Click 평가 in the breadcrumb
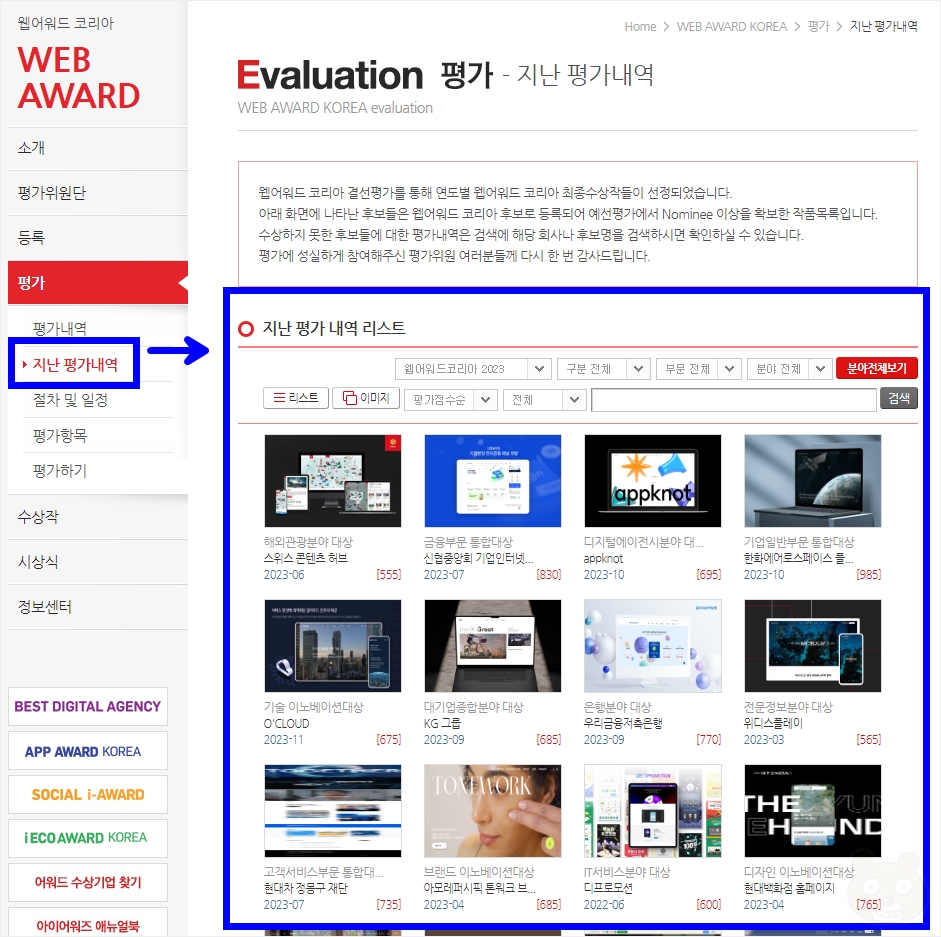Screen dimensions: 941x937 click(818, 26)
